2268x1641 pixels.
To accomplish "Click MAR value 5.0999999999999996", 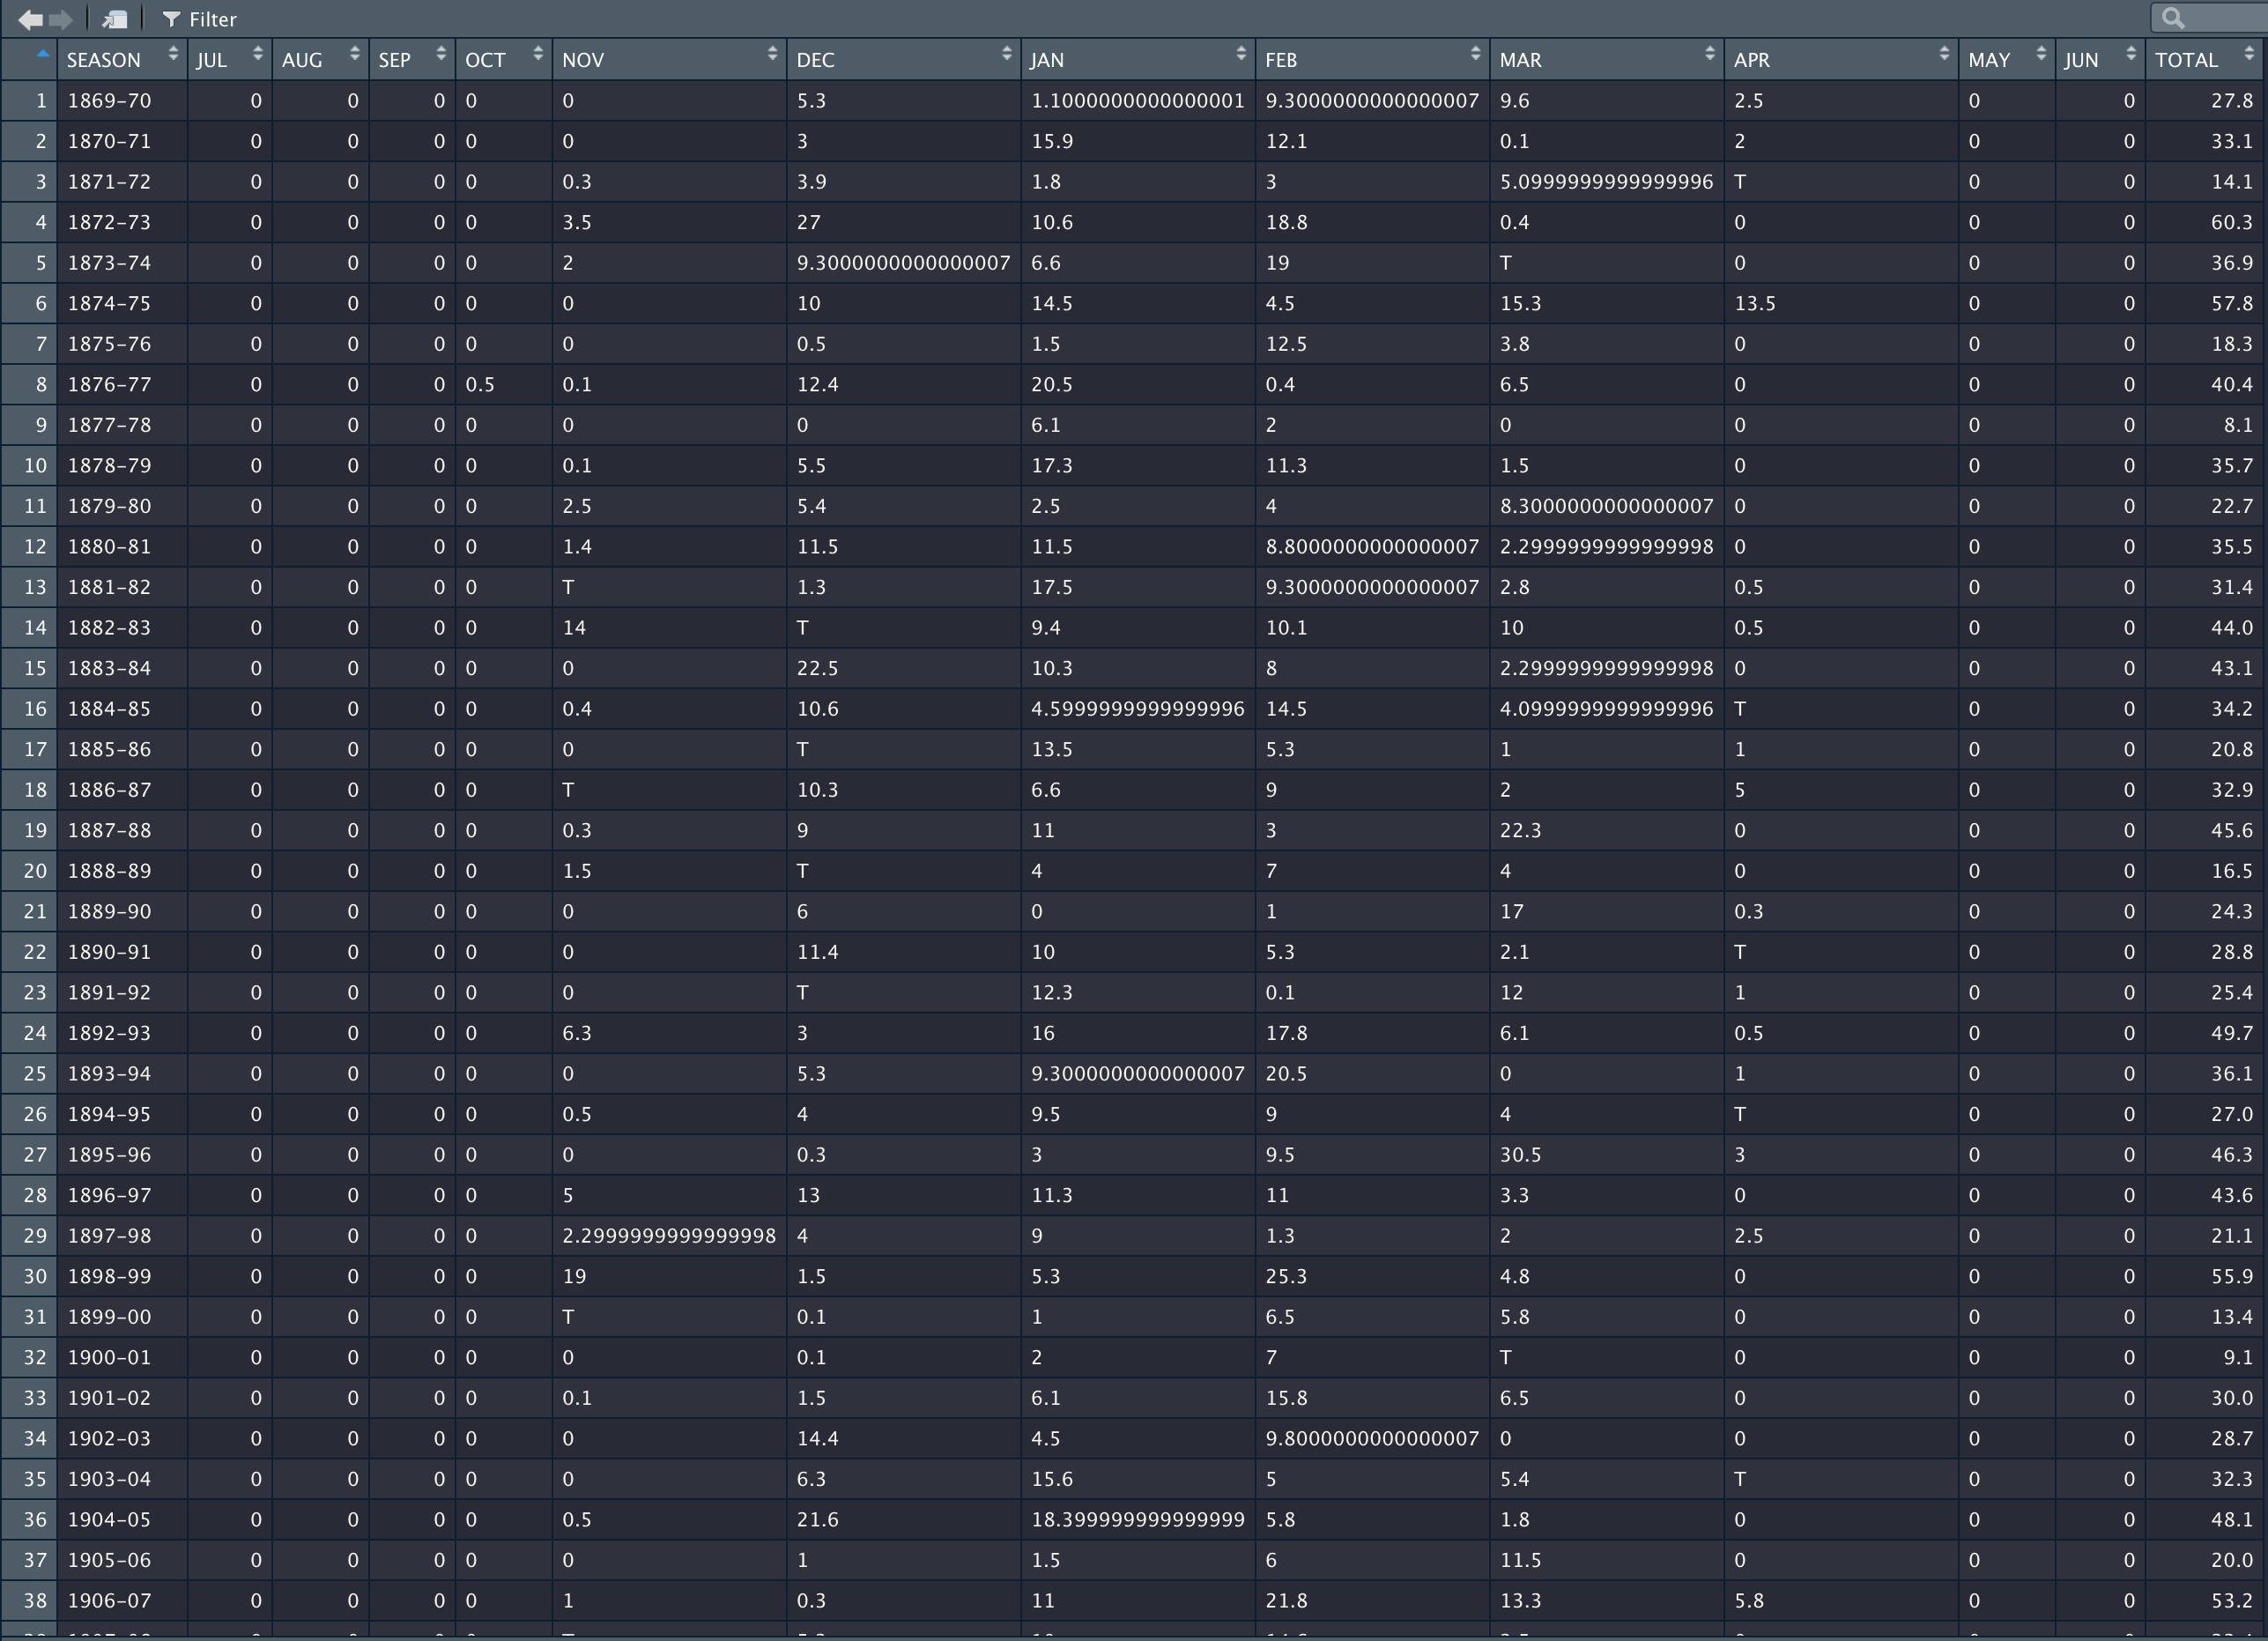I will (x=1606, y=182).
